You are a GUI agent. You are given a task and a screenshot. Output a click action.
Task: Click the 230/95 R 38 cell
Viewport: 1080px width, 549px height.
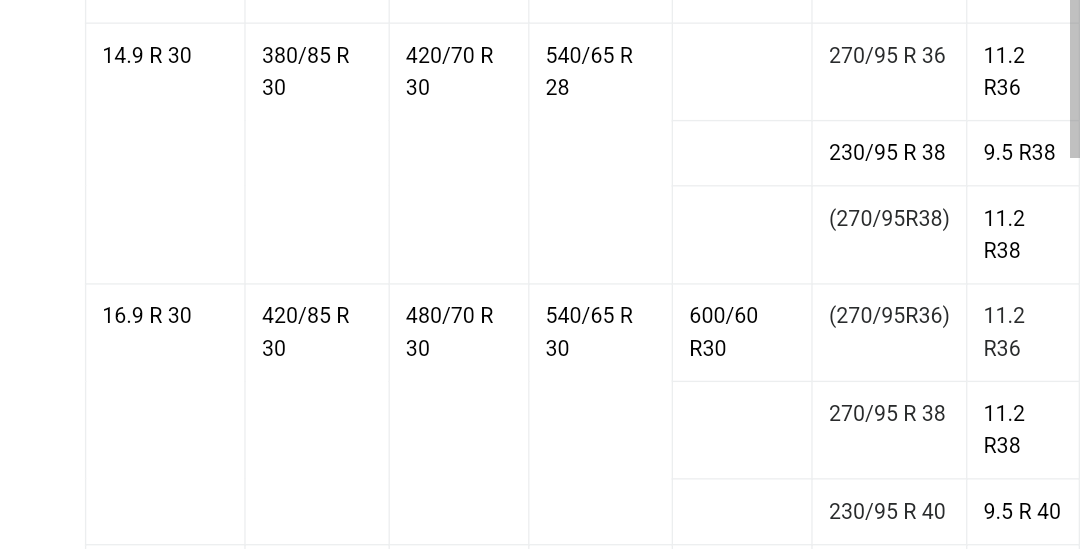coord(887,153)
